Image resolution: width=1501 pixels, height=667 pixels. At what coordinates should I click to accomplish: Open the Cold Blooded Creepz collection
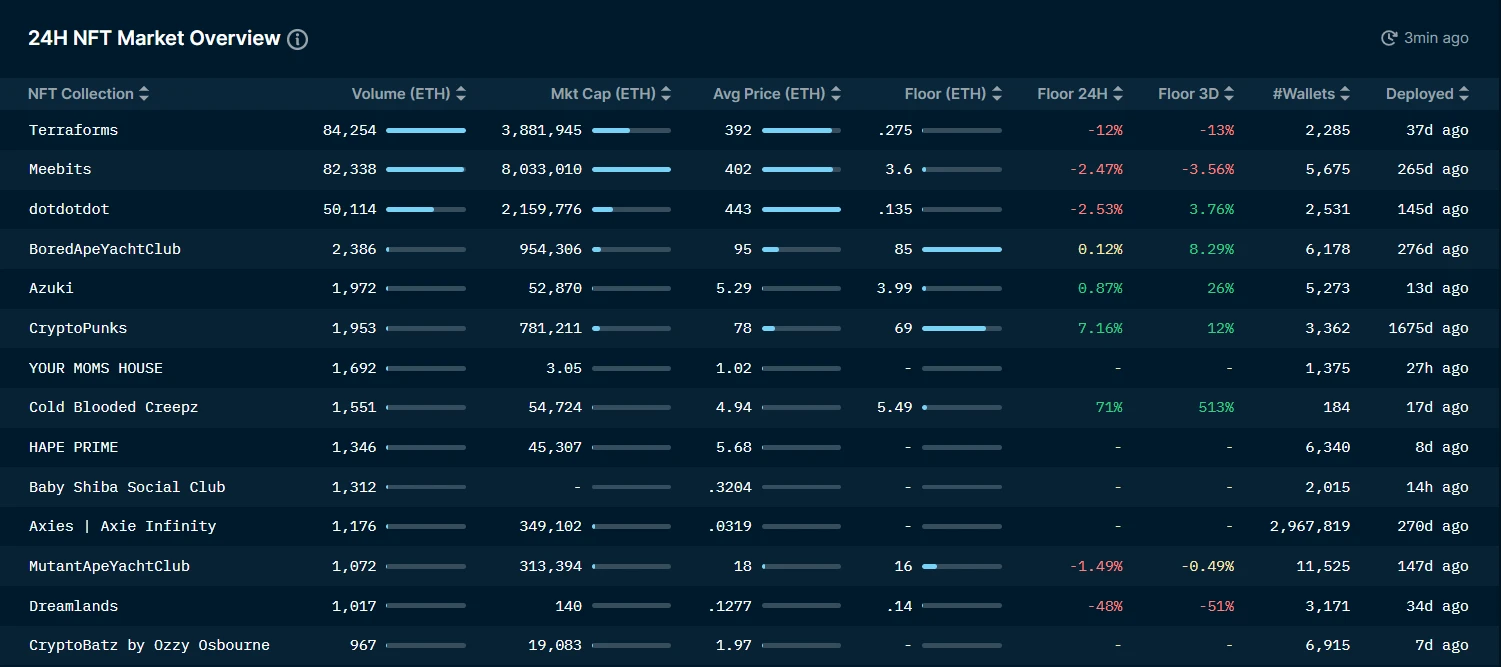pyautogui.click(x=114, y=407)
